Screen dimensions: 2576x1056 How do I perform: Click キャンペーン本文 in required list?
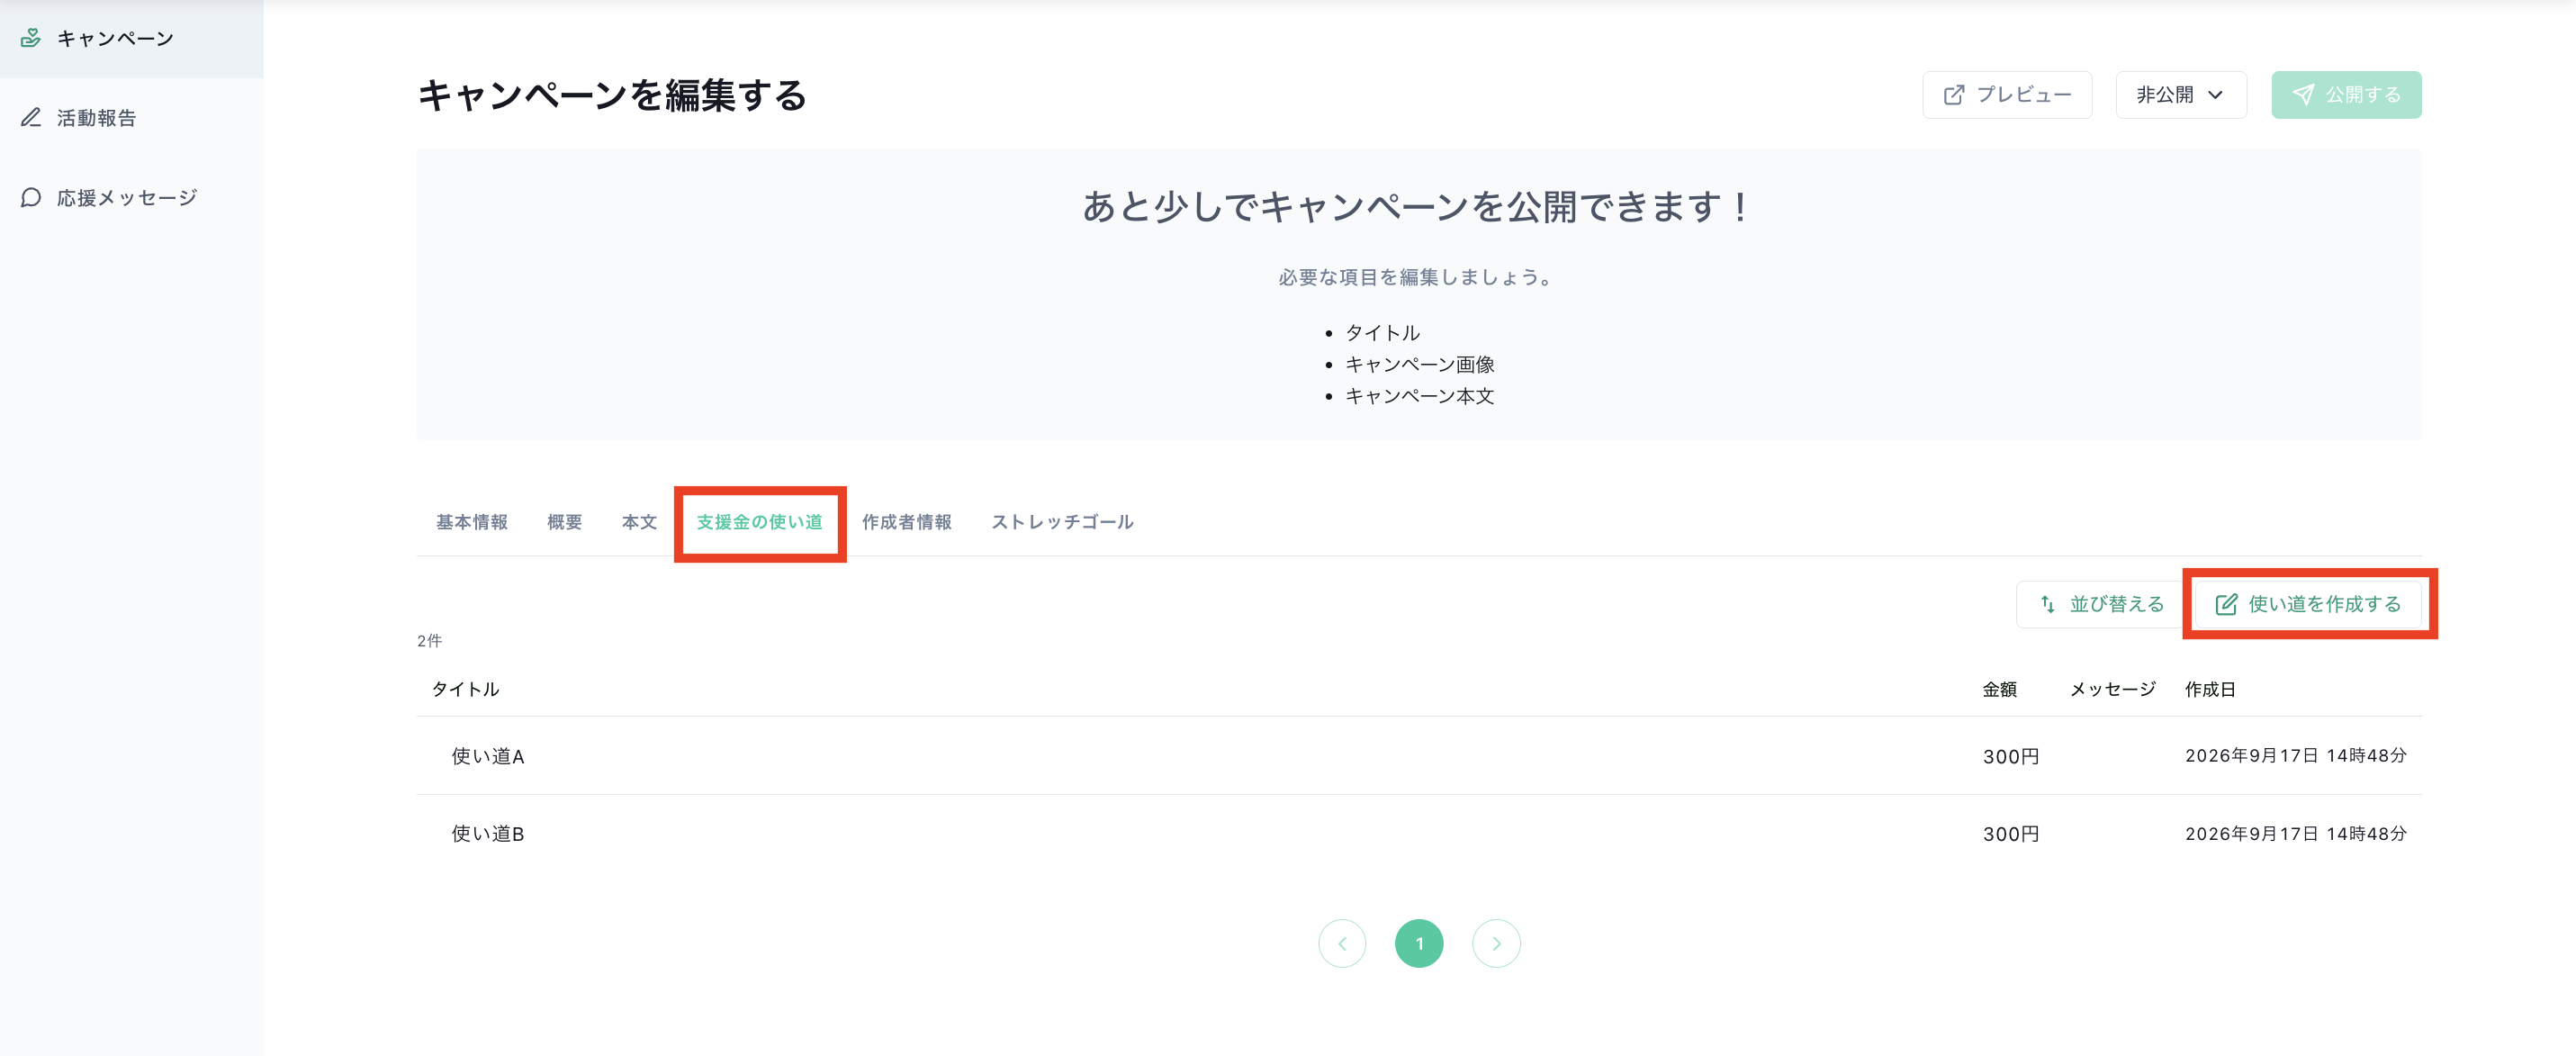tap(1419, 396)
